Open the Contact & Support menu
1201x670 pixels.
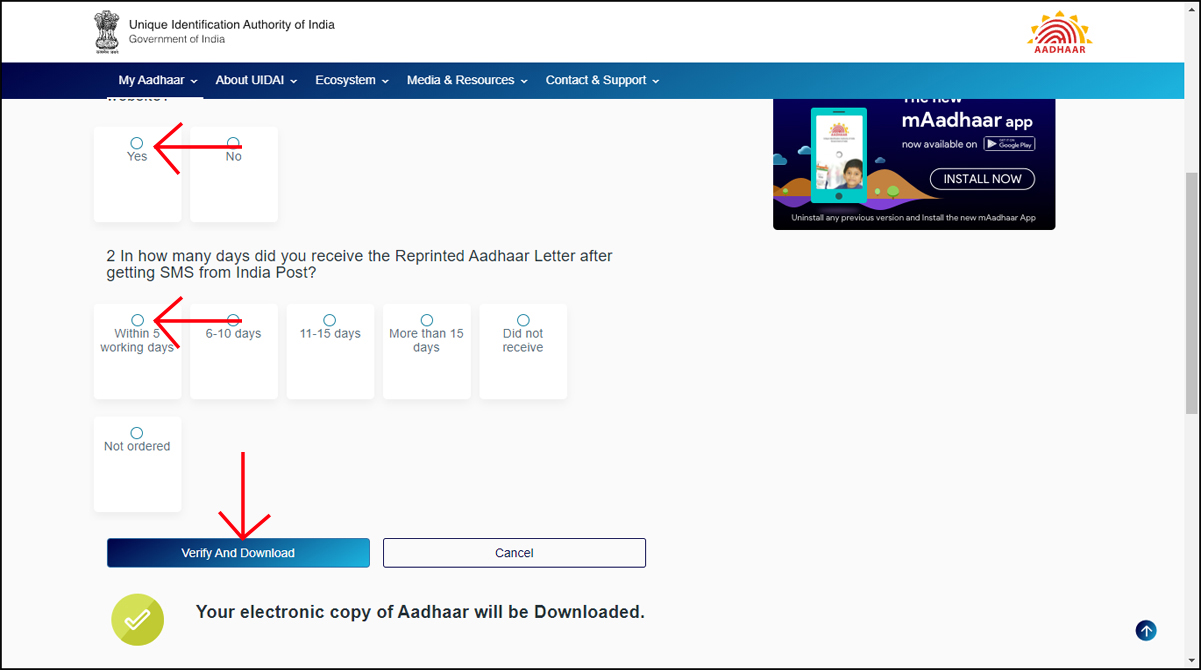(602, 80)
